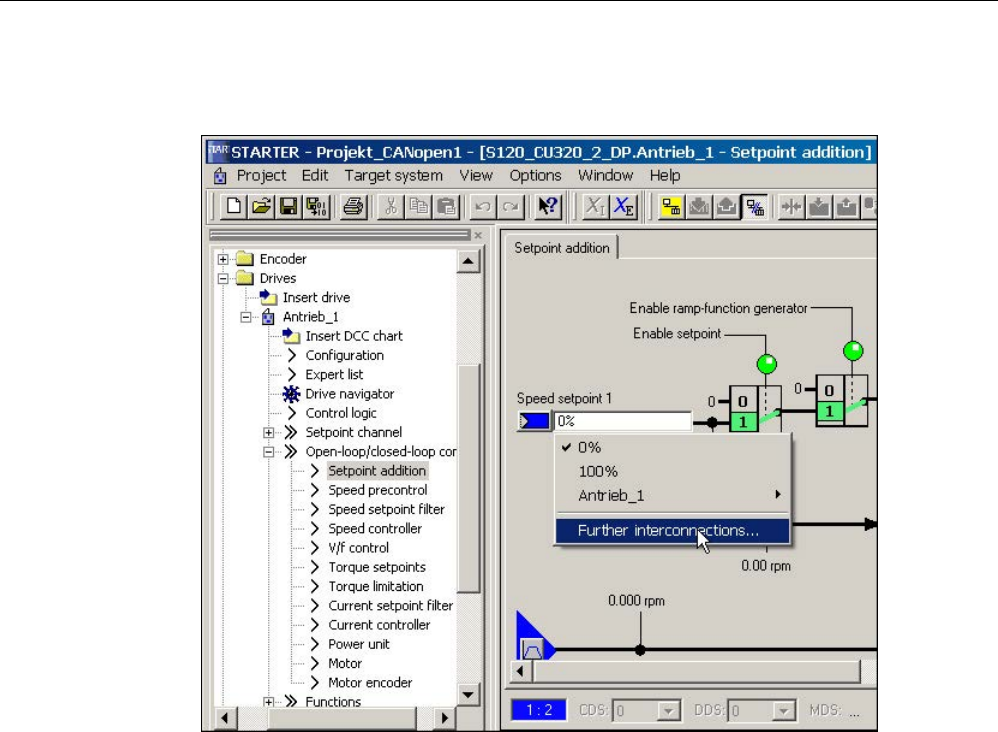Click the Insert drive folder icon

[269, 297]
